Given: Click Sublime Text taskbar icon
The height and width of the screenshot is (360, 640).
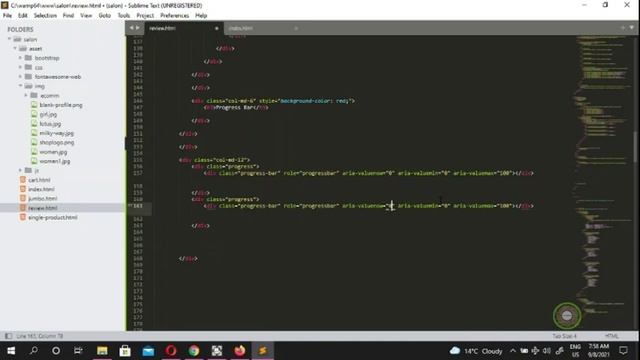Looking at the screenshot, I should coord(263,351).
